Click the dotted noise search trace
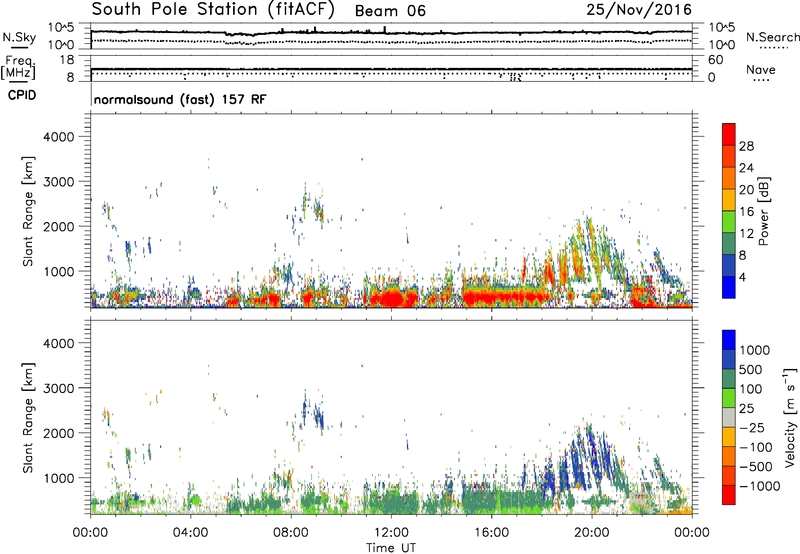This screenshot has width=800, height=554. pyautogui.click(x=391, y=40)
